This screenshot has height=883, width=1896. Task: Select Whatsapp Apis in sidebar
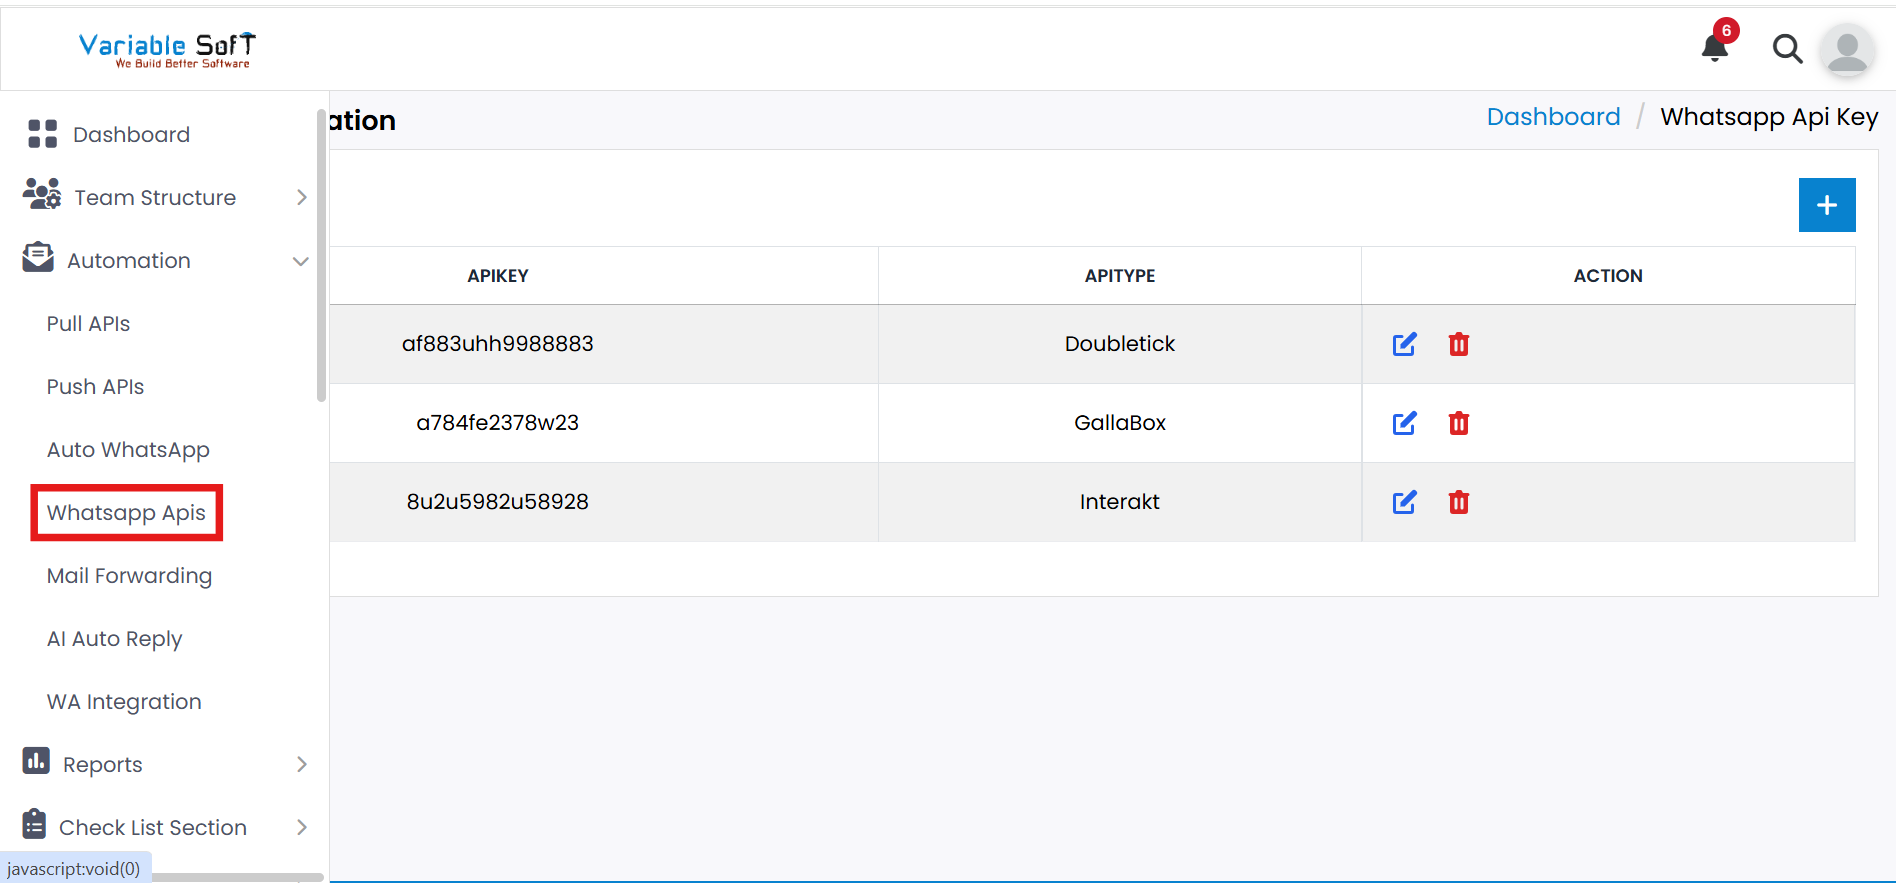point(126,513)
